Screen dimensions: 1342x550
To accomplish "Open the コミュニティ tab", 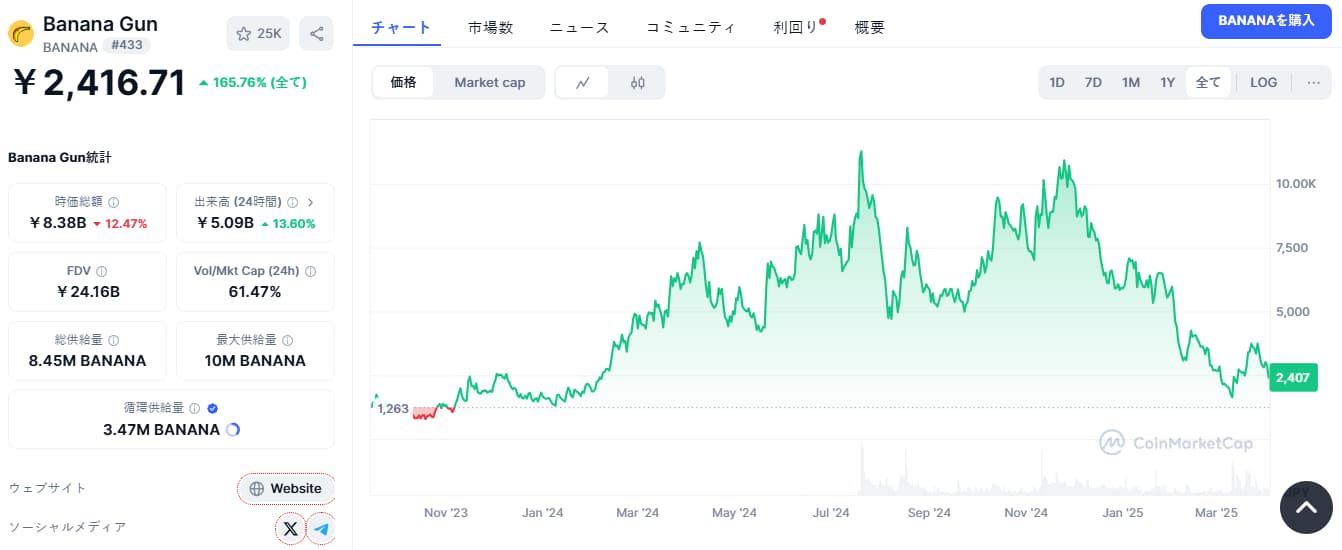I will coord(691,27).
